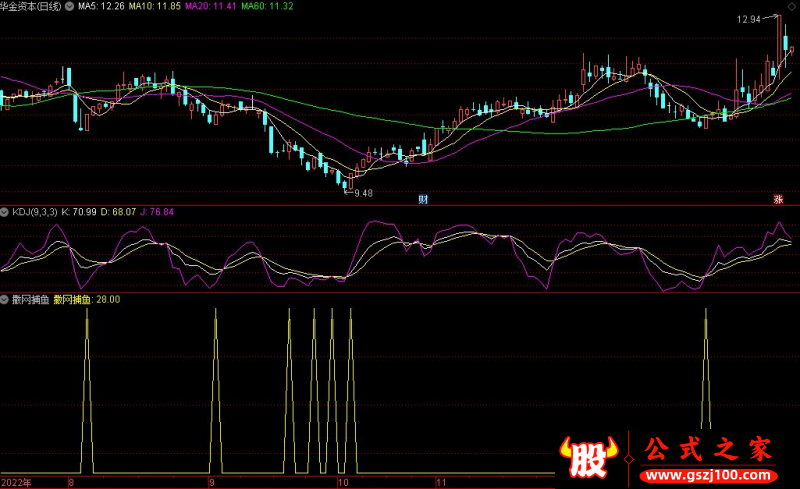This screenshot has width=800, height=489.
Task: Open the KDJ(9,3,3) indicator dropdown arrow
Action: pos(5,213)
